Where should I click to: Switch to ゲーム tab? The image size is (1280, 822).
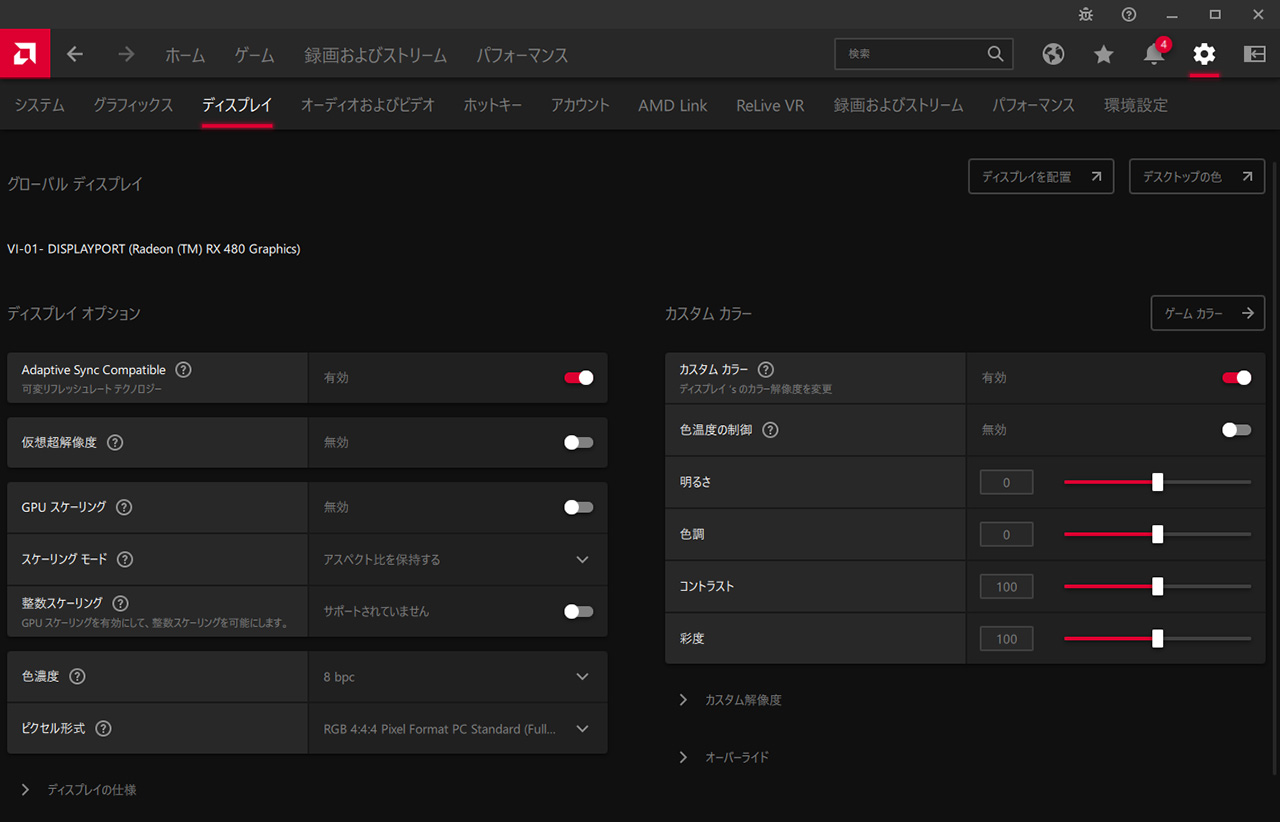[x=254, y=55]
